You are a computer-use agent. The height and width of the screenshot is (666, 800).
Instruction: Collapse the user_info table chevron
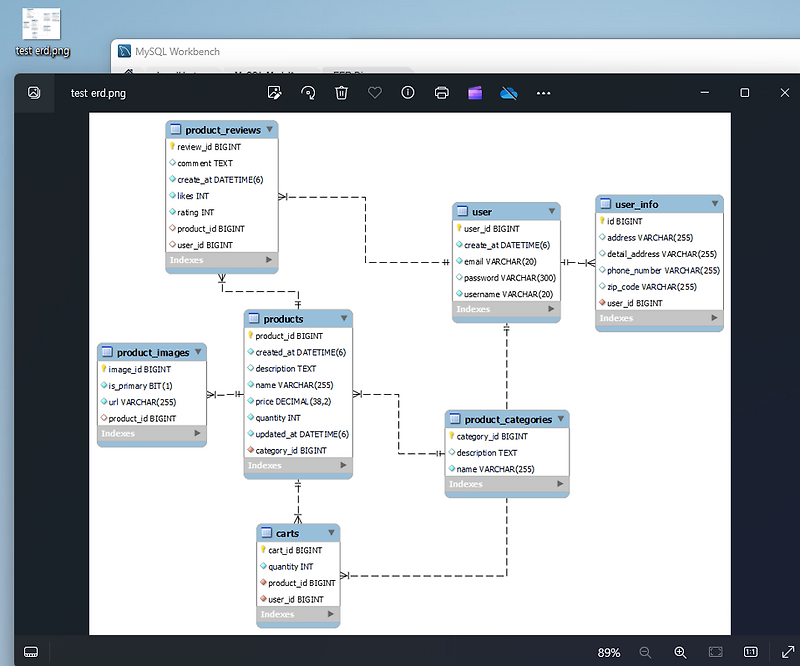coord(717,203)
